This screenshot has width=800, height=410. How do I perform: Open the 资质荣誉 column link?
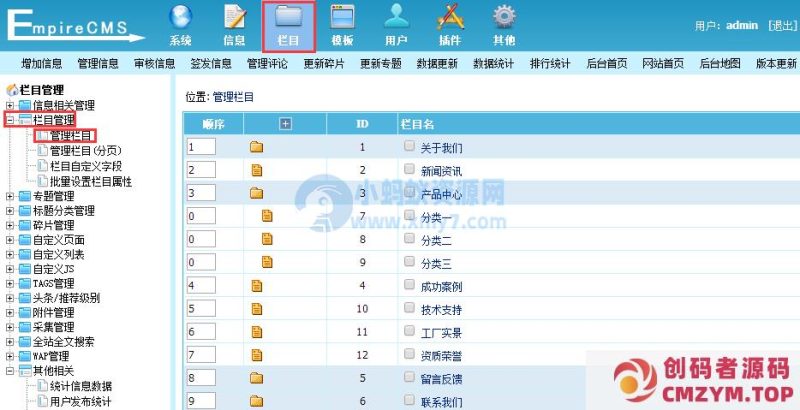click(x=441, y=355)
